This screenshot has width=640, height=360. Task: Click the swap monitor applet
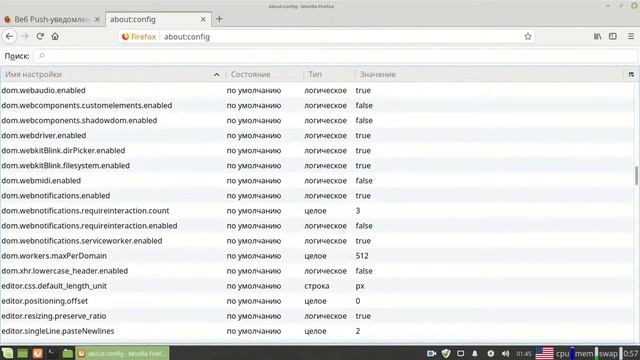[610, 353]
